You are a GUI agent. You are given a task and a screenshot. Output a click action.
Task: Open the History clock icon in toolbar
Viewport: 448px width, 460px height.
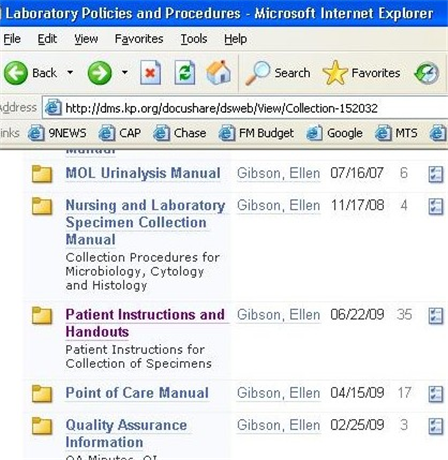click(x=426, y=73)
